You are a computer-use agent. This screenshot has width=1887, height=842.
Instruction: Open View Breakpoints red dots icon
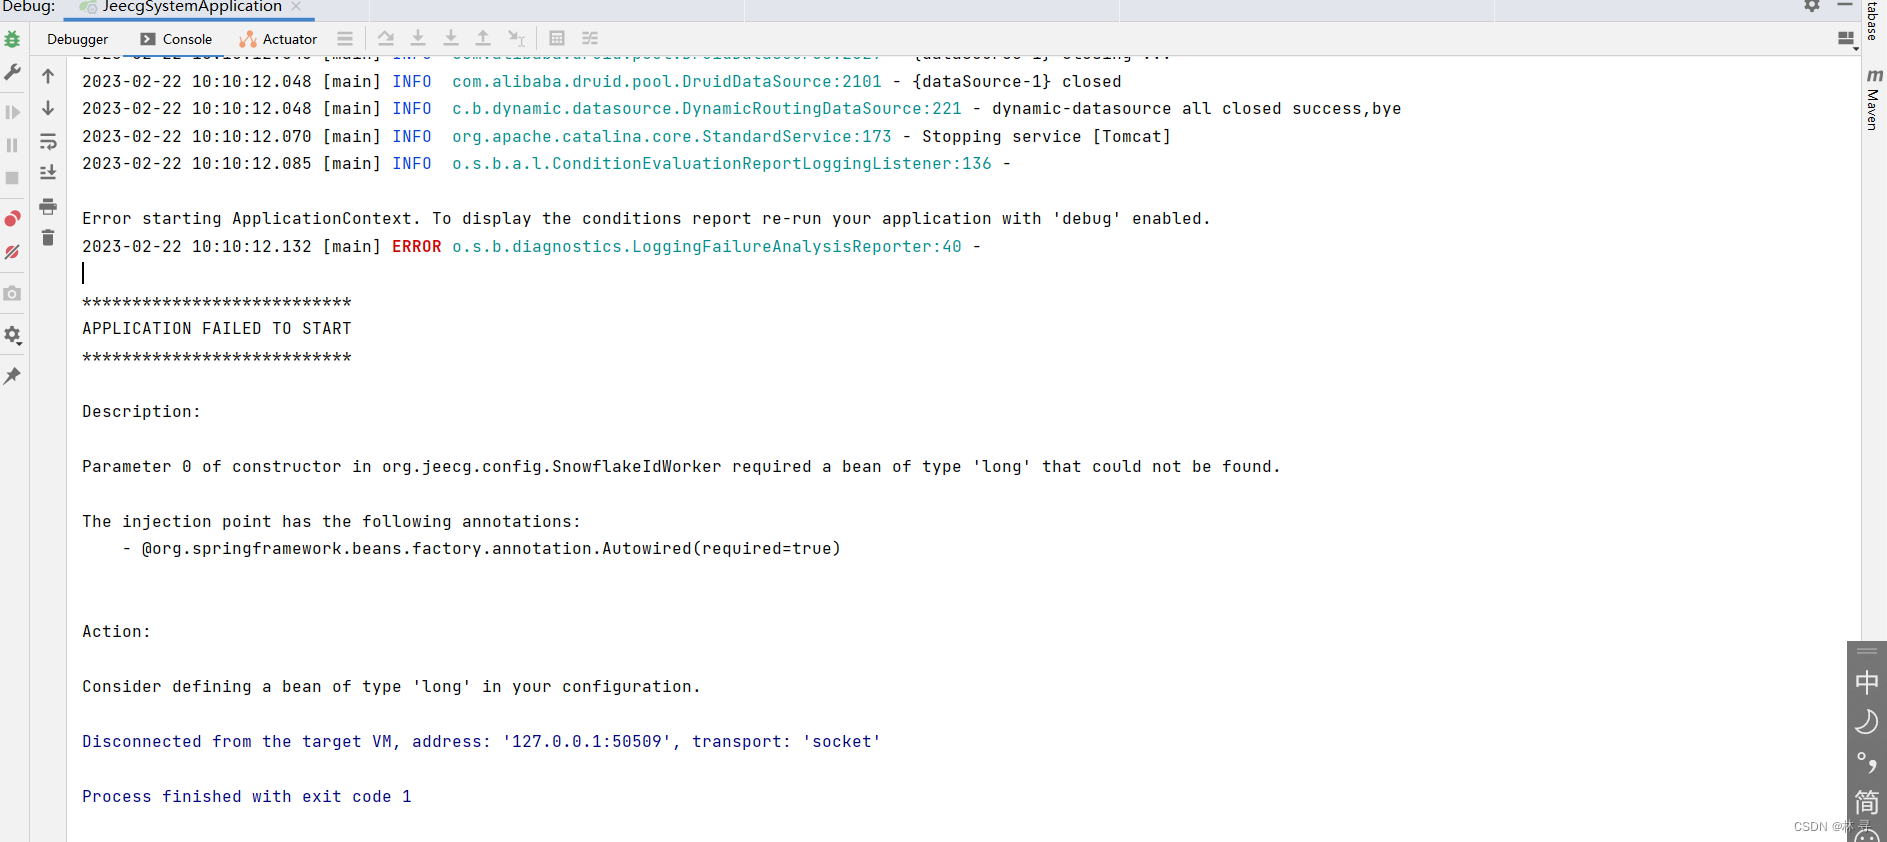(12, 218)
